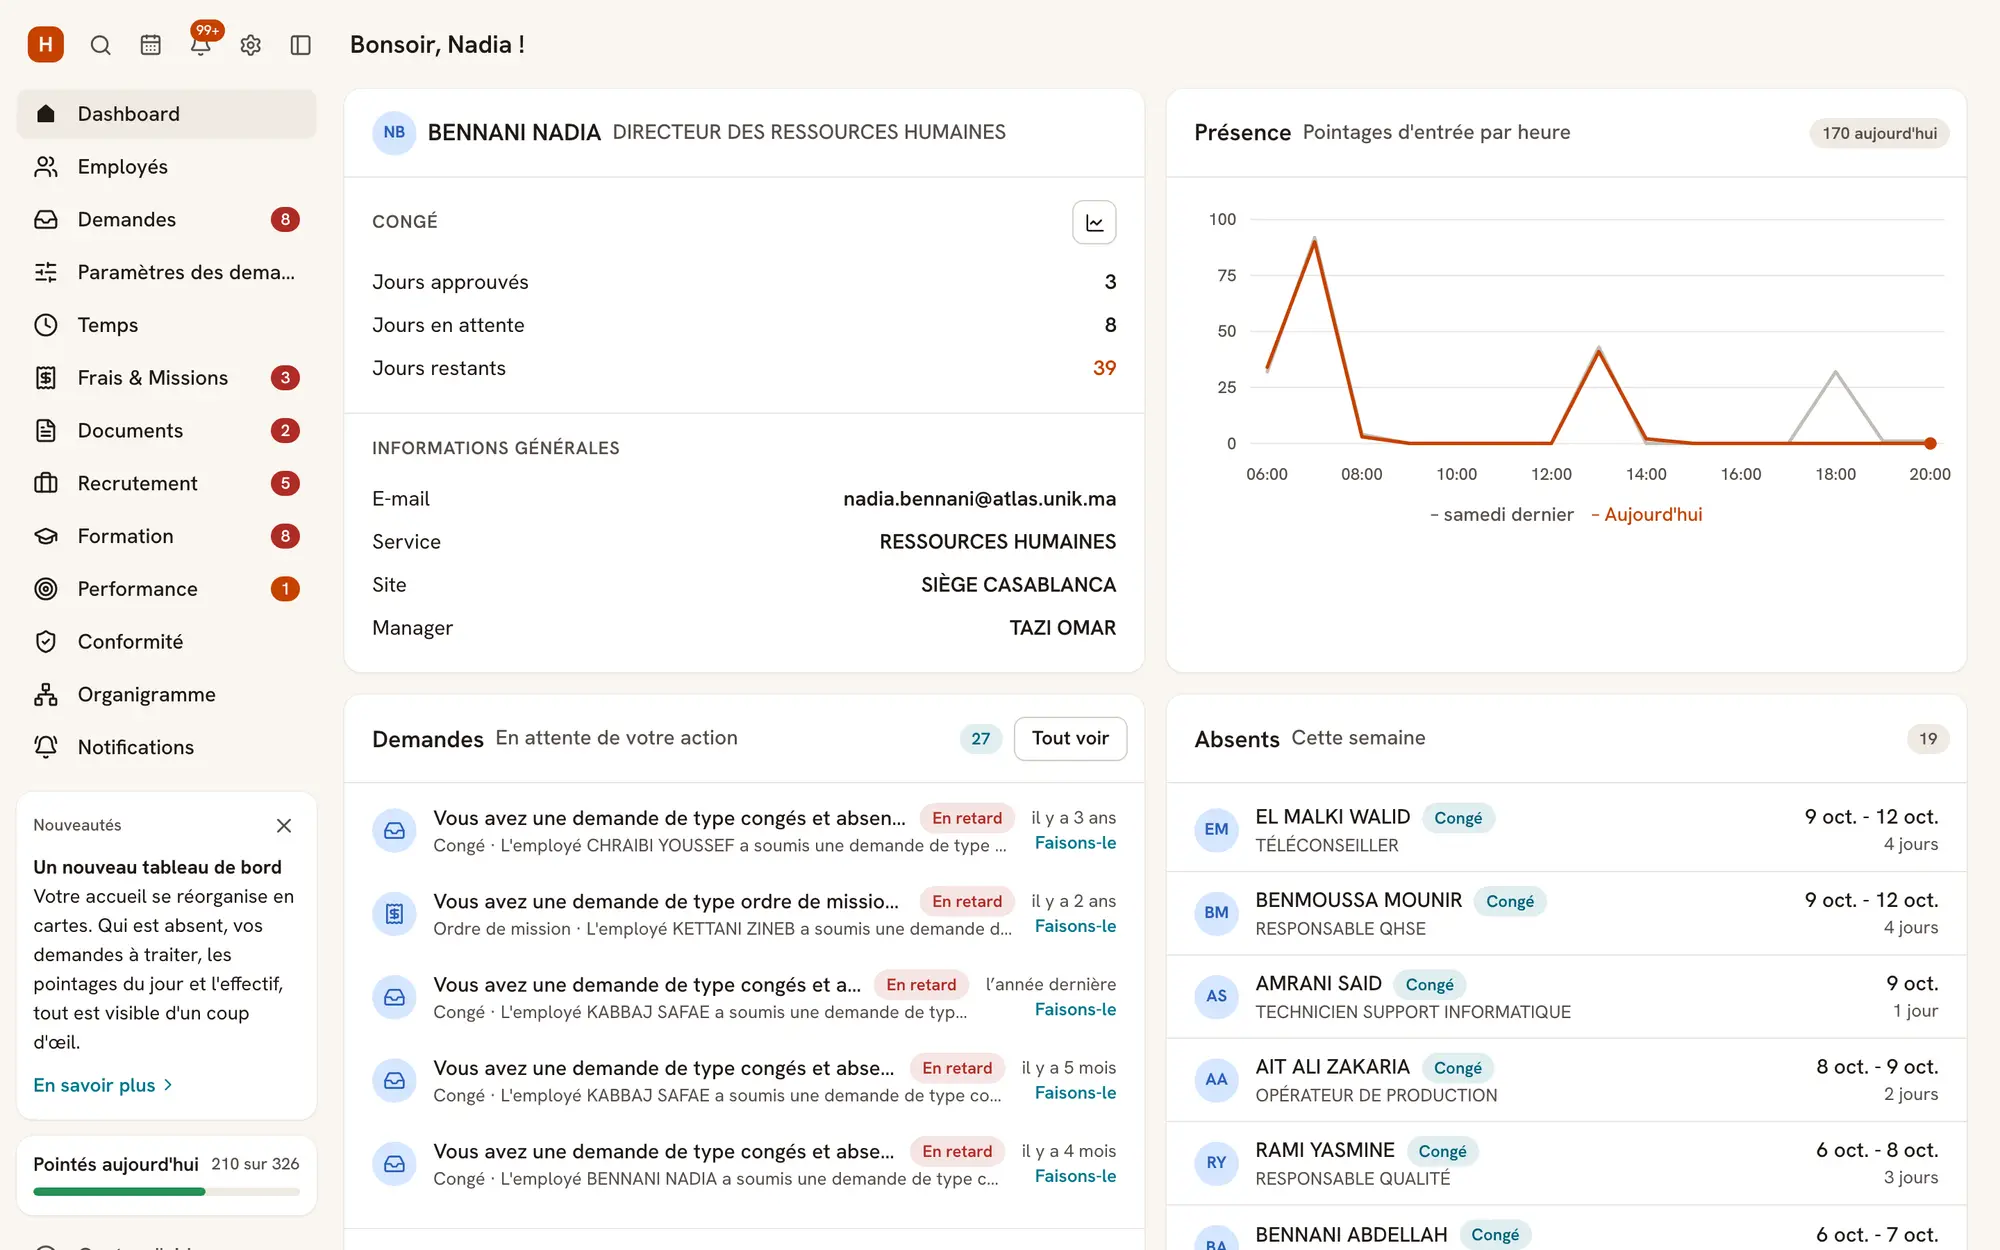Click Pointés aujourd'hui progress bar
This screenshot has width=2000, height=1250.
tap(166, 1191)
